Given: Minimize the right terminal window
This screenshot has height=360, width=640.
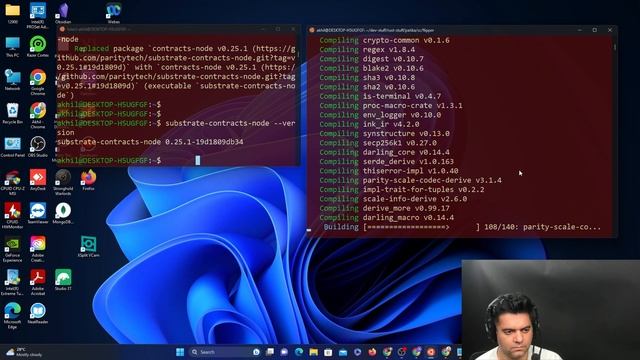Looking at the screenshot, I should coord(580,30).
